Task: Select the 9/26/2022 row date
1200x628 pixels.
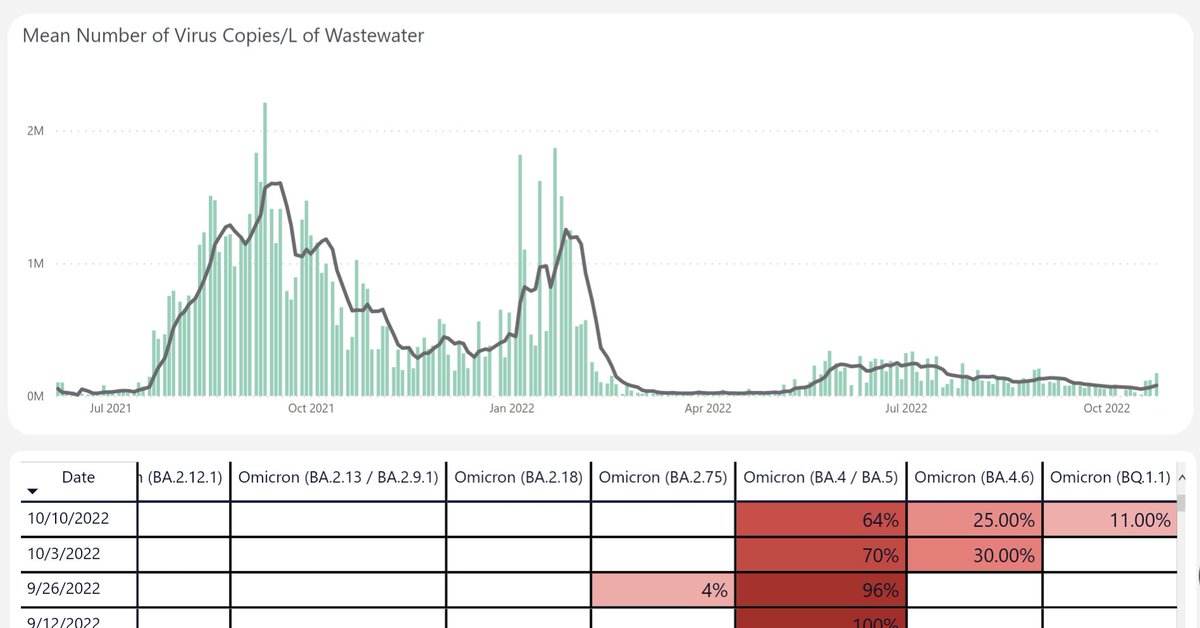Action: point(63,589)
